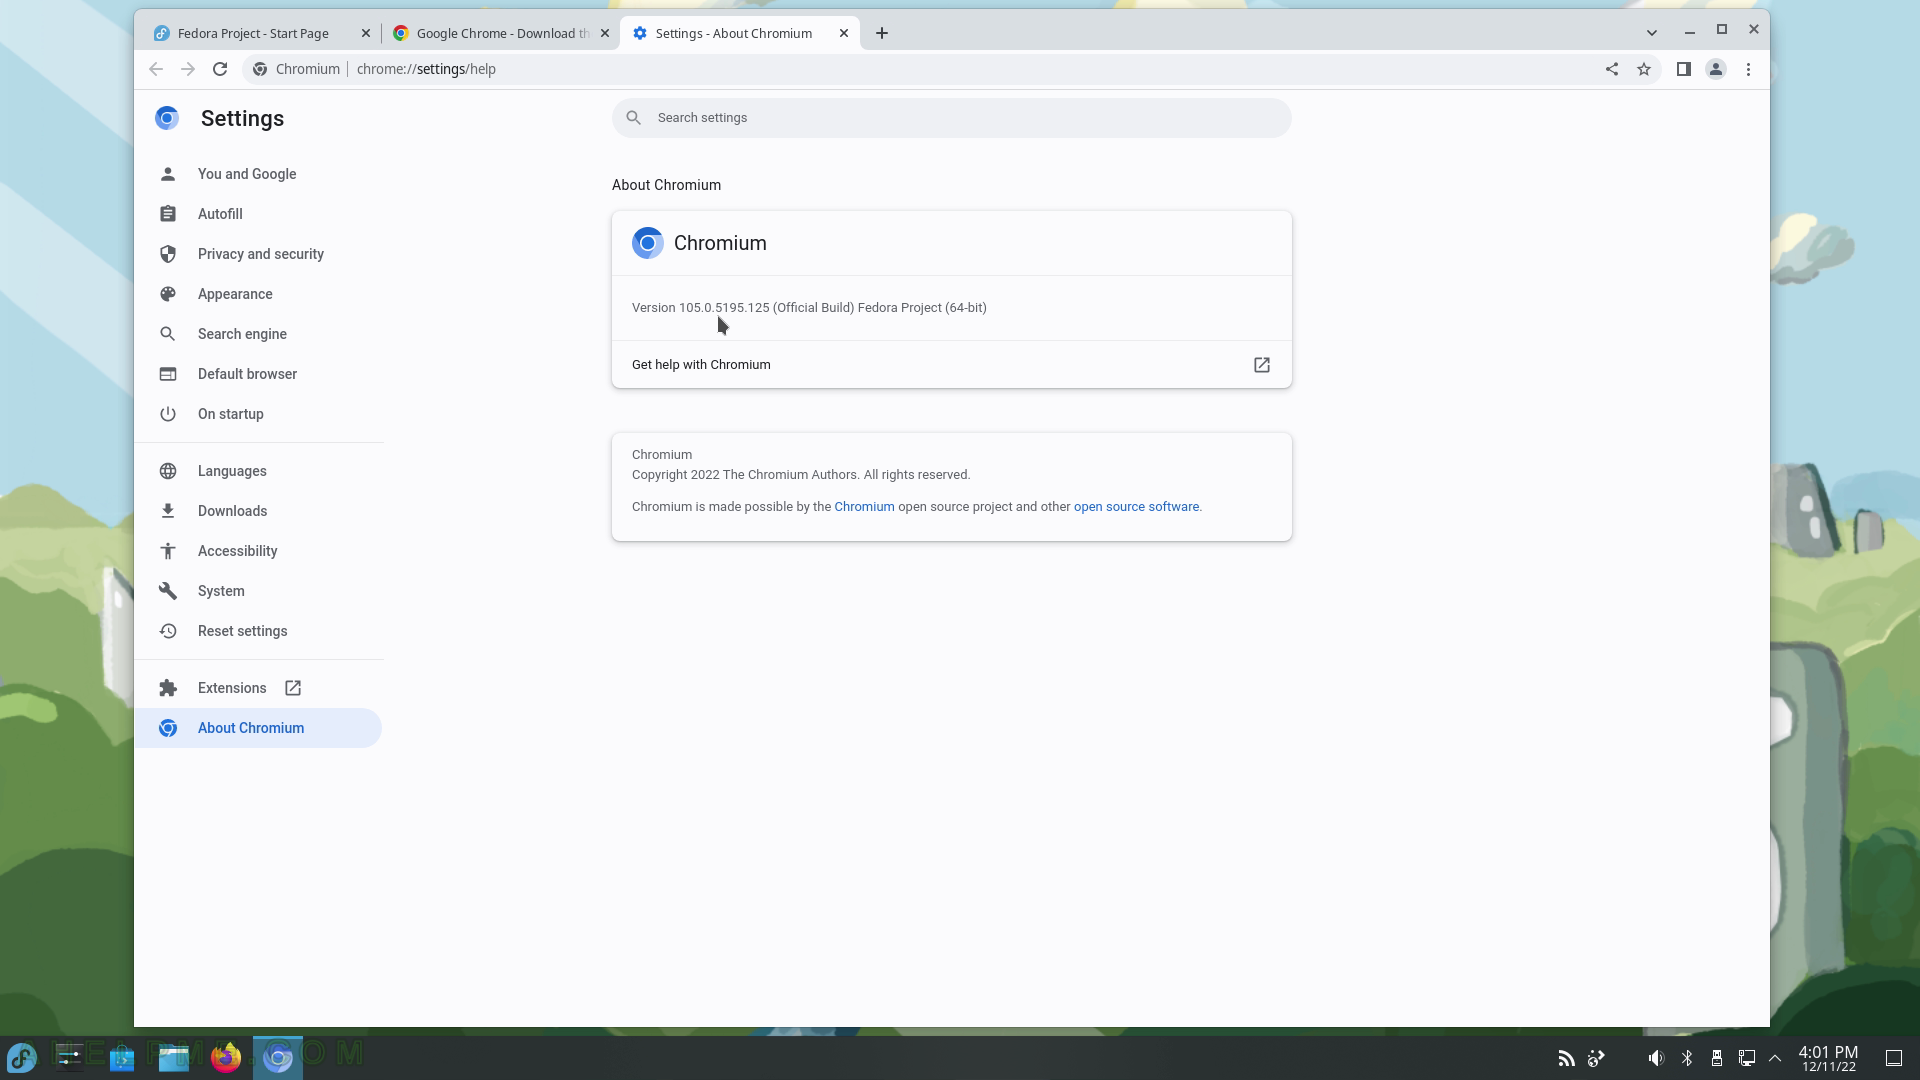Select the Settings About Chromium tab
This screenshot has width=1920, height=1080.
click(733, 33)
